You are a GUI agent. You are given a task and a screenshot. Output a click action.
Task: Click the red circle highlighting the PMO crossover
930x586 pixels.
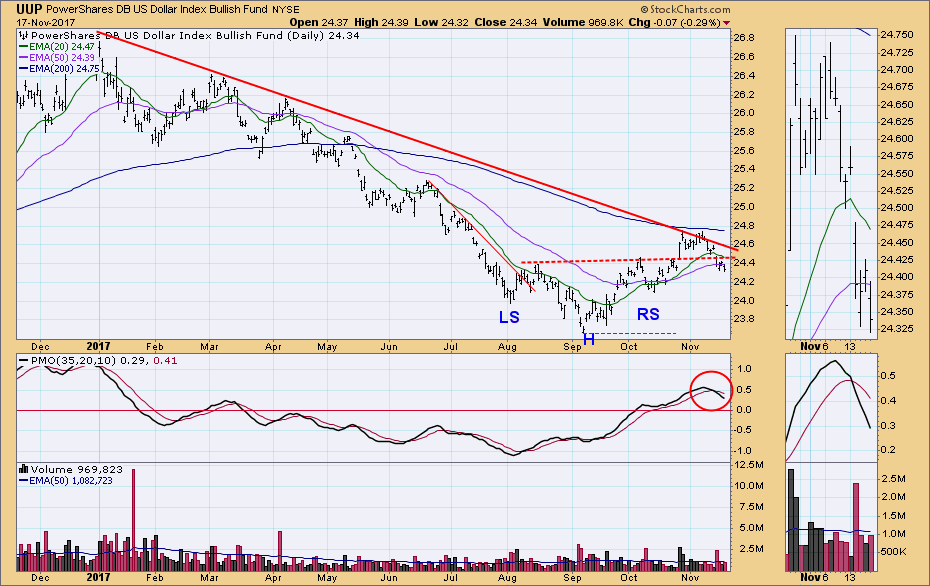(x=711, y=391)
